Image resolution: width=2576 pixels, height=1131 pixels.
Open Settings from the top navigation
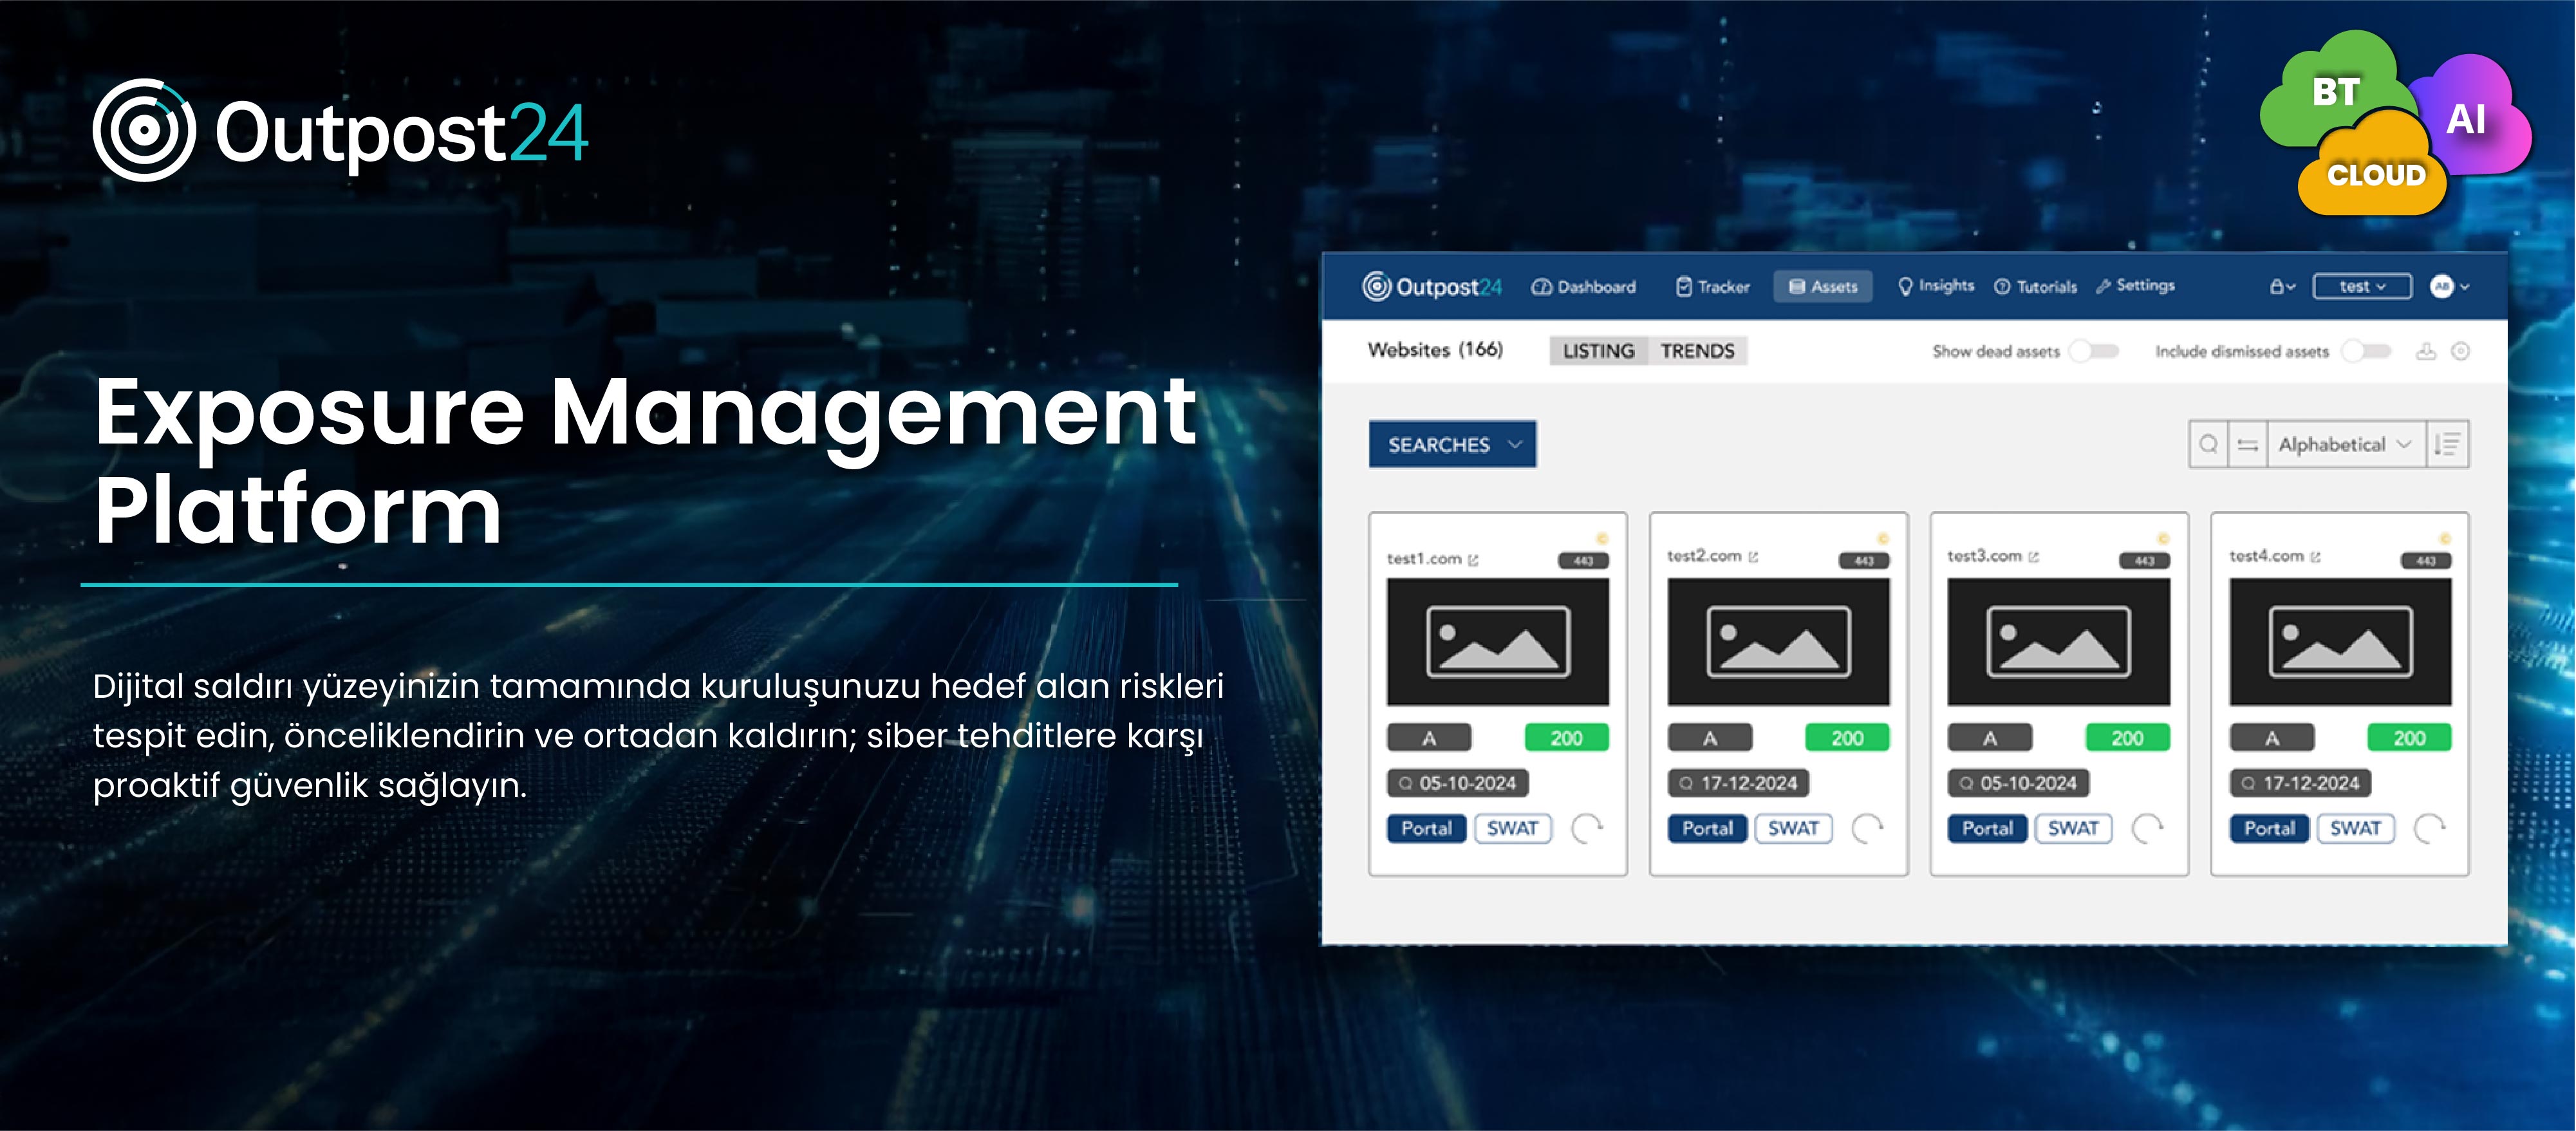(2135, 286)
